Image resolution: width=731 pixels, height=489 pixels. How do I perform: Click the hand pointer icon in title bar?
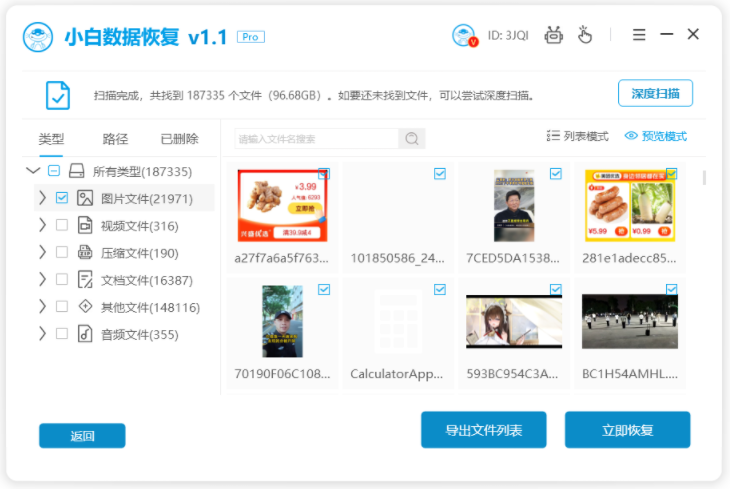(x=585, y=35)
